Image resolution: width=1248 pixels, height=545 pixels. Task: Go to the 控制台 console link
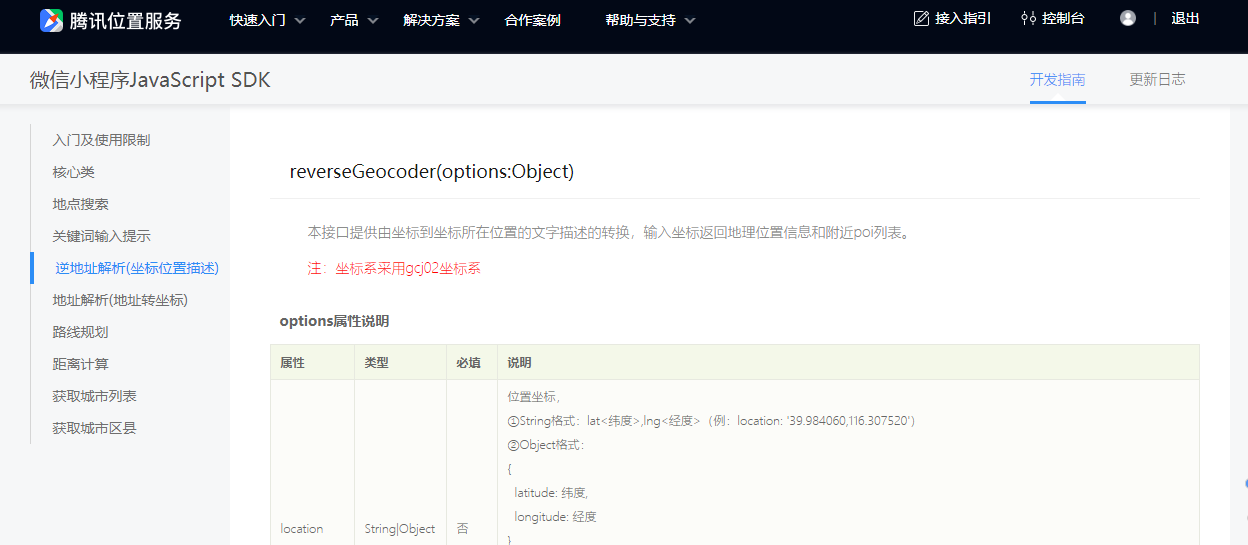[1063, 18]
